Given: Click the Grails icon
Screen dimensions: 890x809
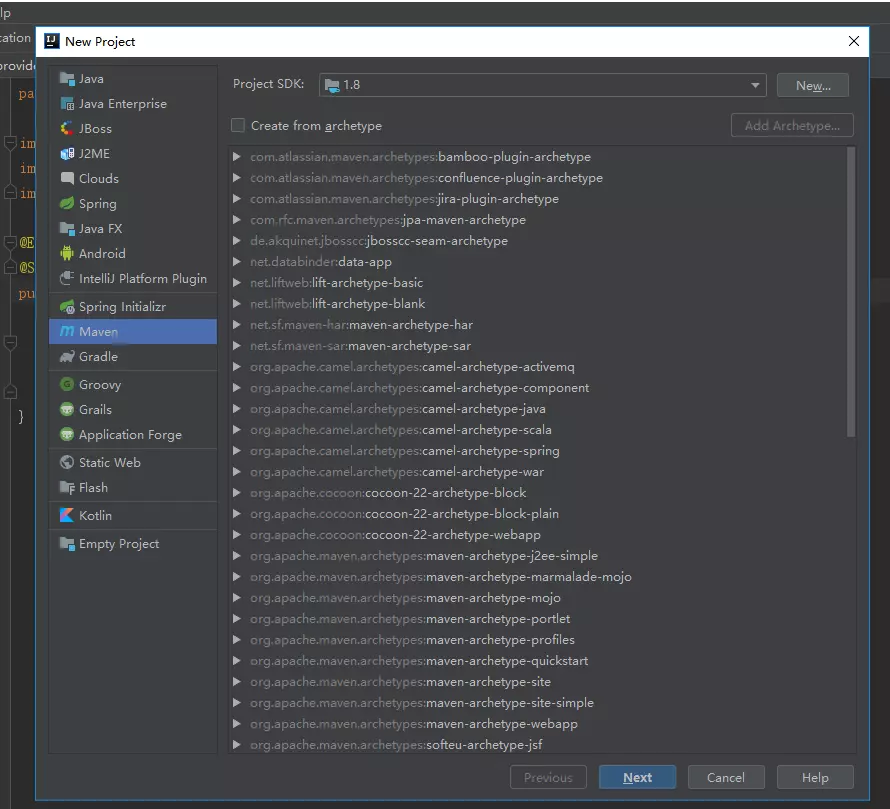Looking at the screenshot, I should tap(67, 410).
